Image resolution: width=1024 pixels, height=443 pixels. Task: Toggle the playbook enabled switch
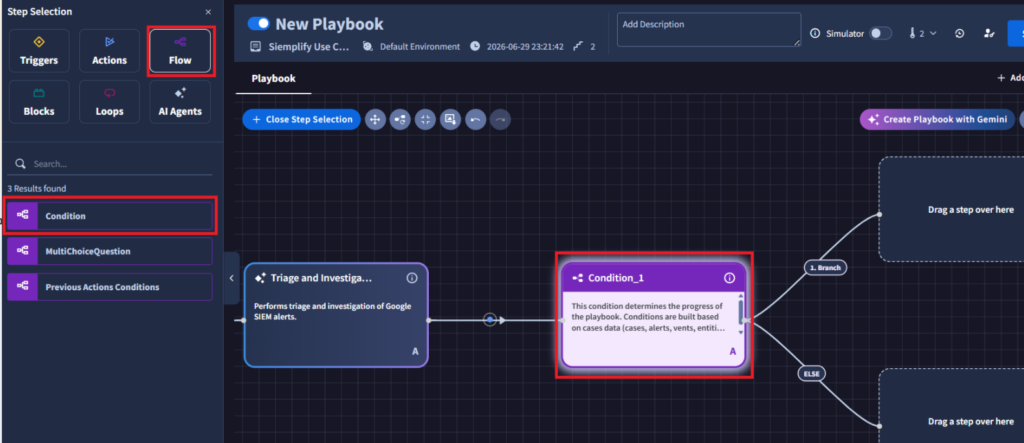[x=259, y=24]
